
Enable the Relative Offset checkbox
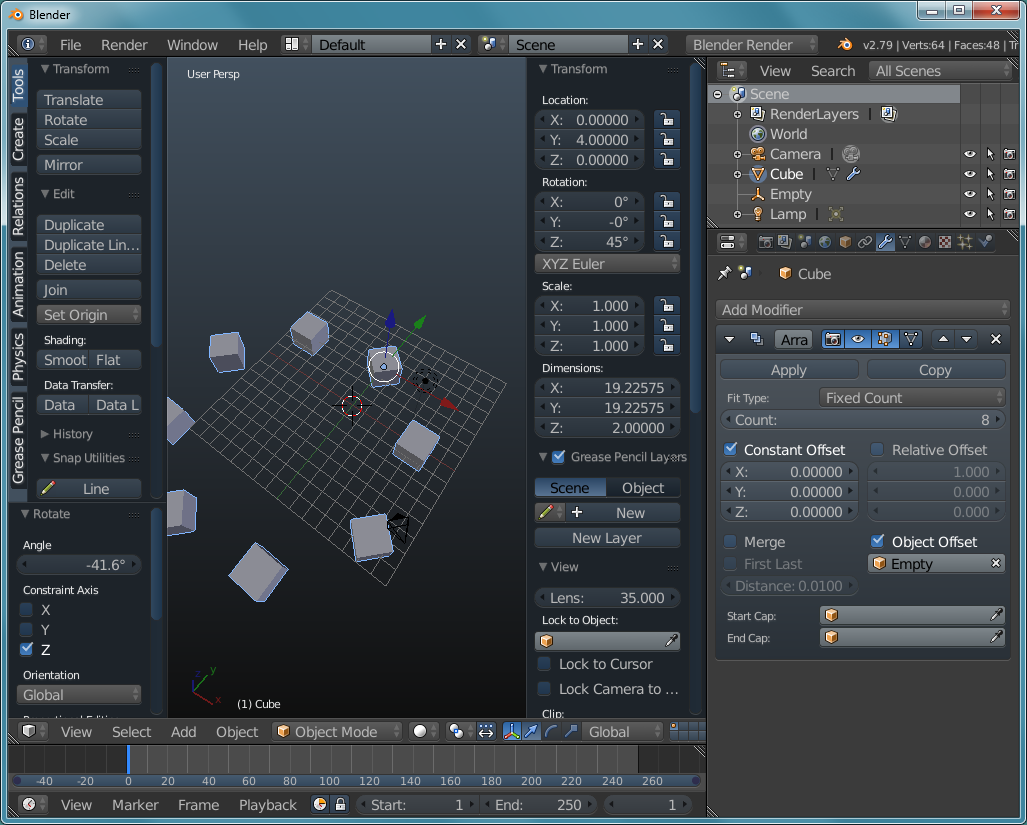point(877,449)
